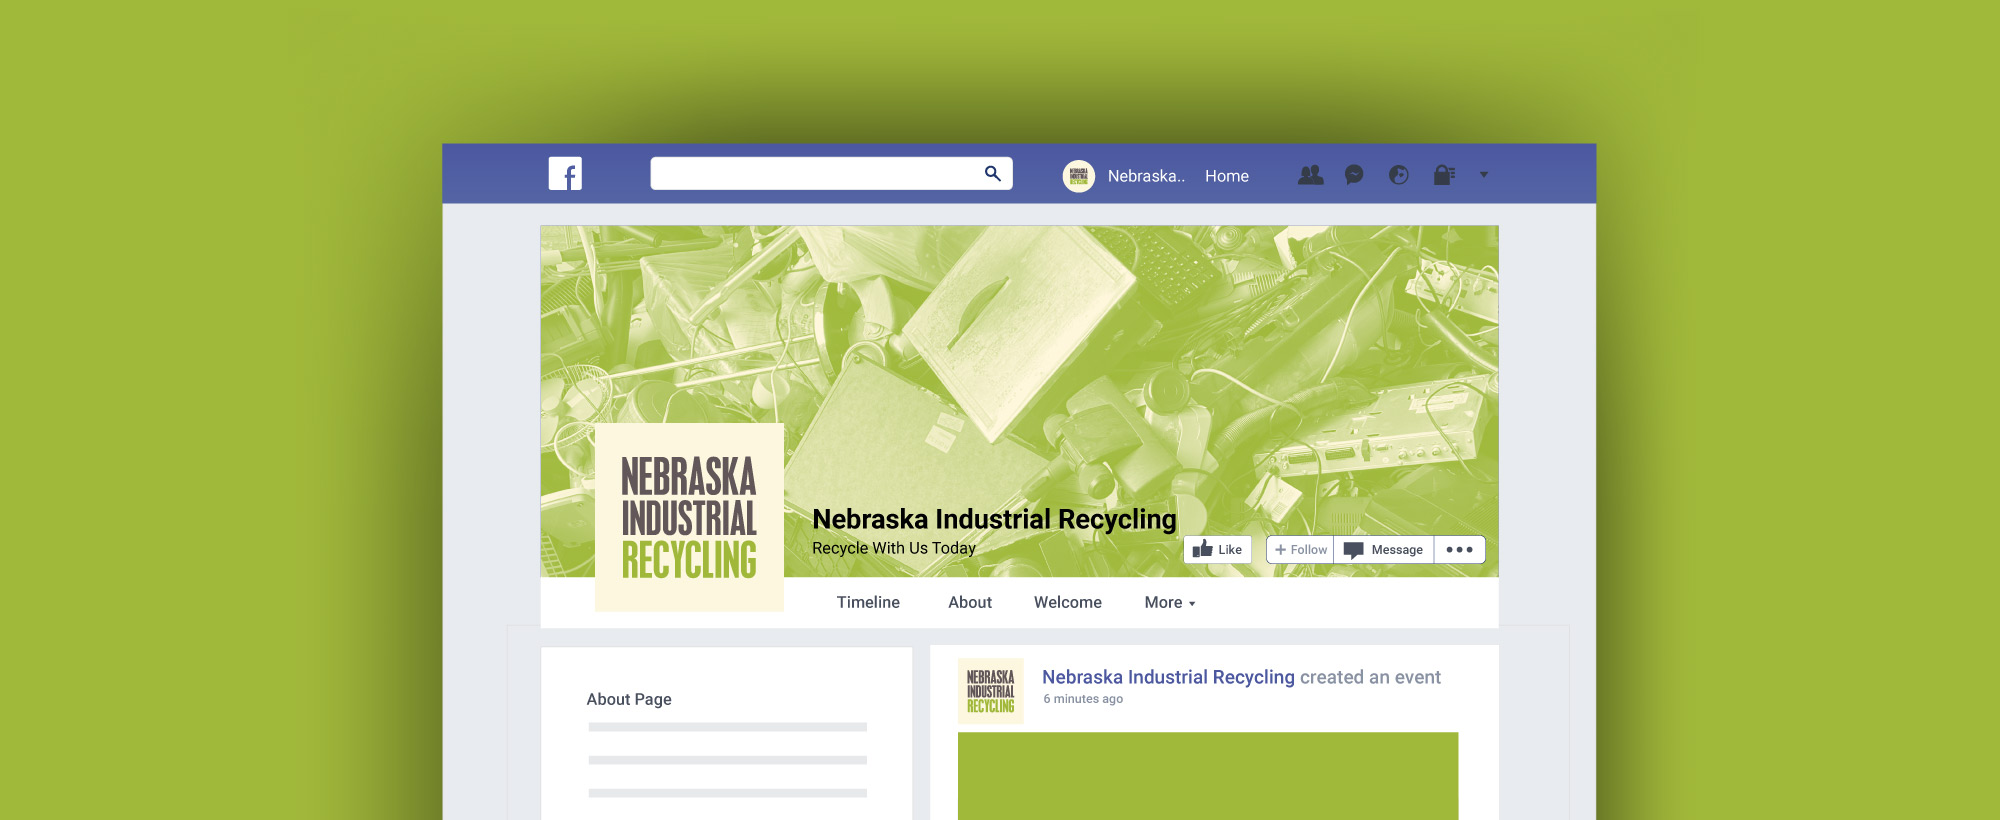Click the Follow button

[1300, 550]
